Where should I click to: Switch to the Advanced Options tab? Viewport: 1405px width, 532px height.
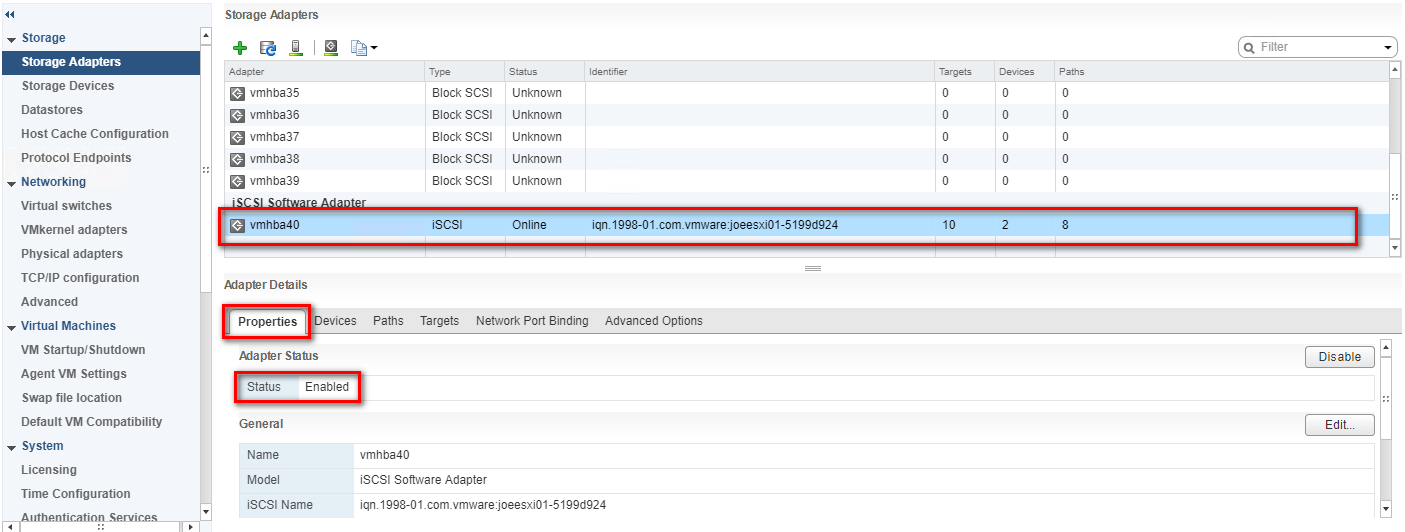point(654,321)
